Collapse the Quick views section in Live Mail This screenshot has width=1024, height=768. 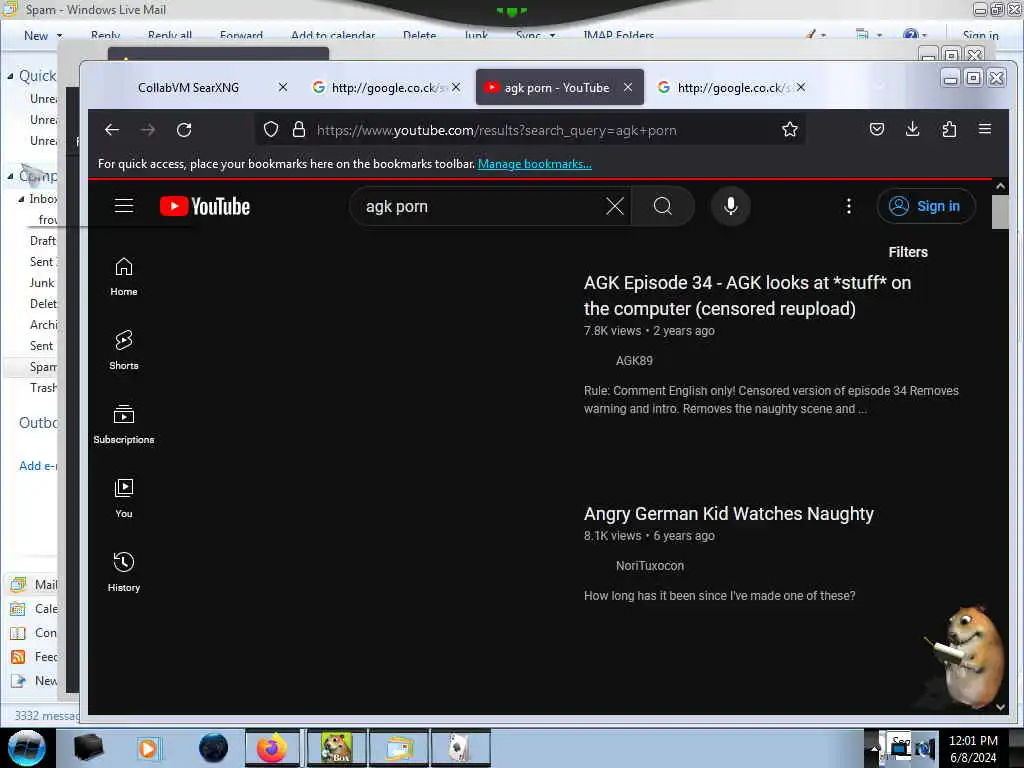coord(10,76)
